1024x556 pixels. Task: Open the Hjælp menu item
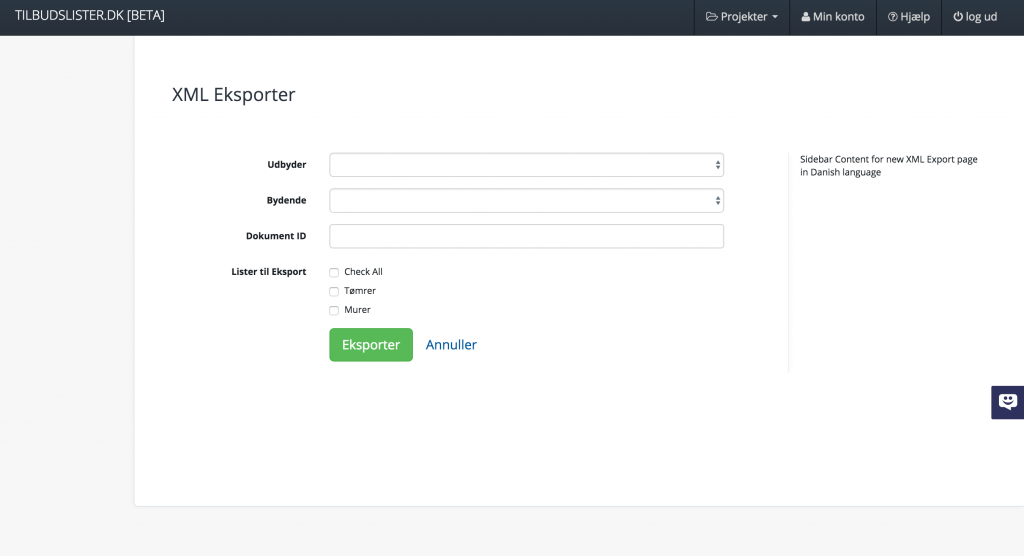[908, 17]
